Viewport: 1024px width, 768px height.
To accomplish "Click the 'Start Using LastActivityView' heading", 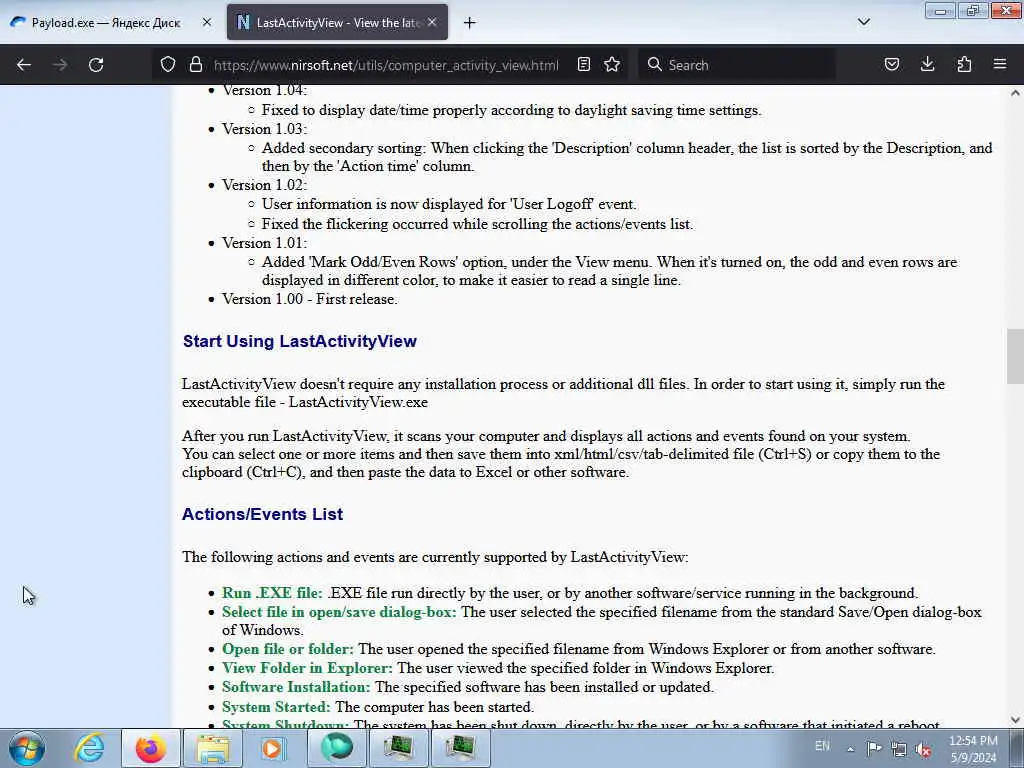I will pos(300,341).
